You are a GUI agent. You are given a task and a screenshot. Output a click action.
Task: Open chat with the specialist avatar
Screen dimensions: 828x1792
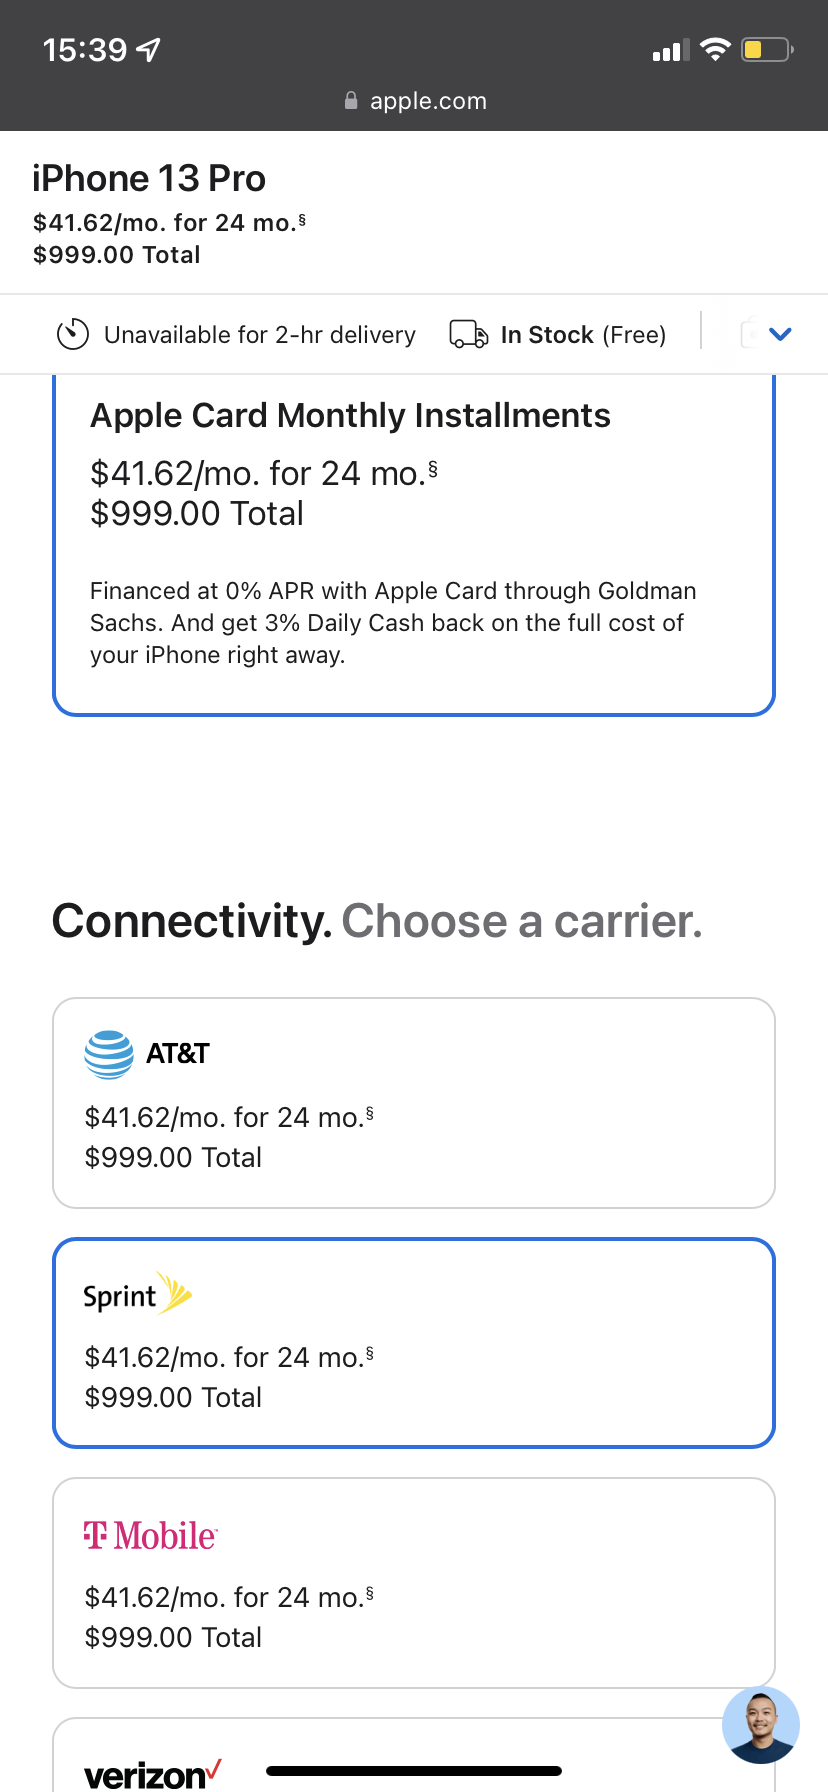(x=761, y=1725)
